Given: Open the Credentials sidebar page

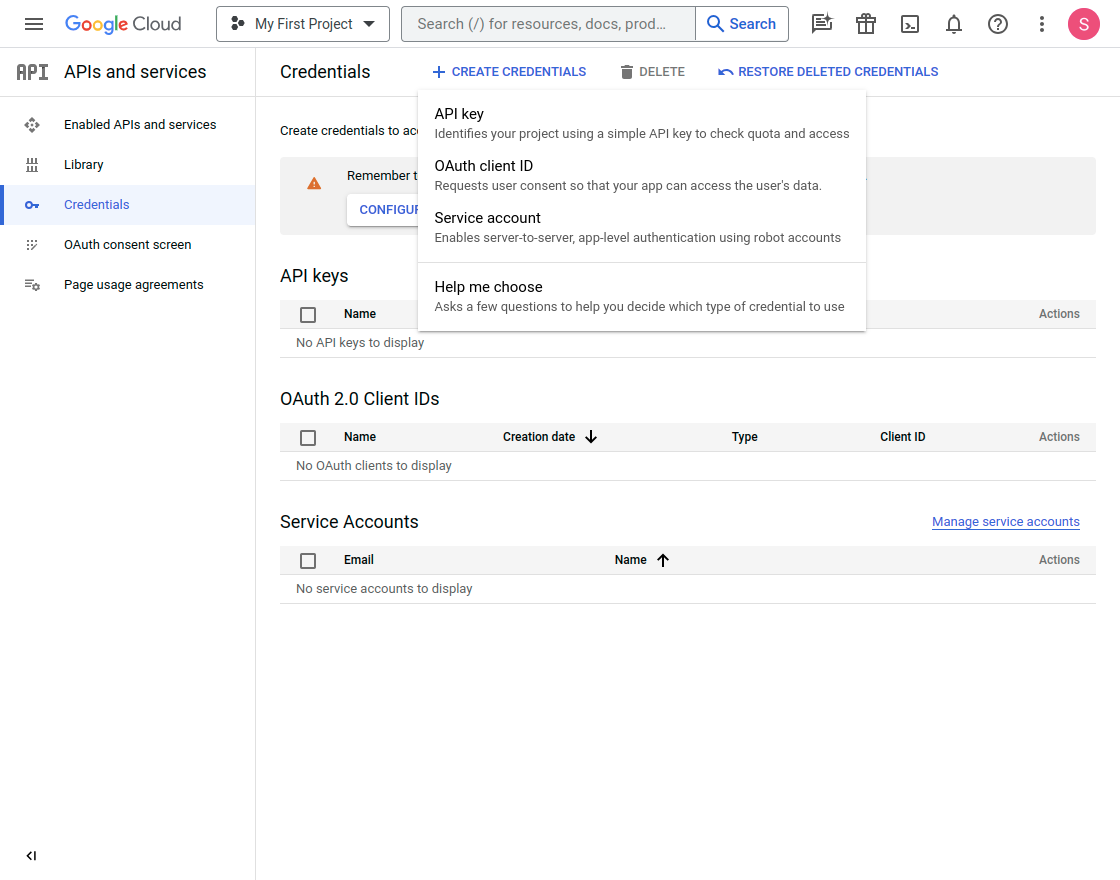Looking at the screenshot, I should click(x=129, y=205).
